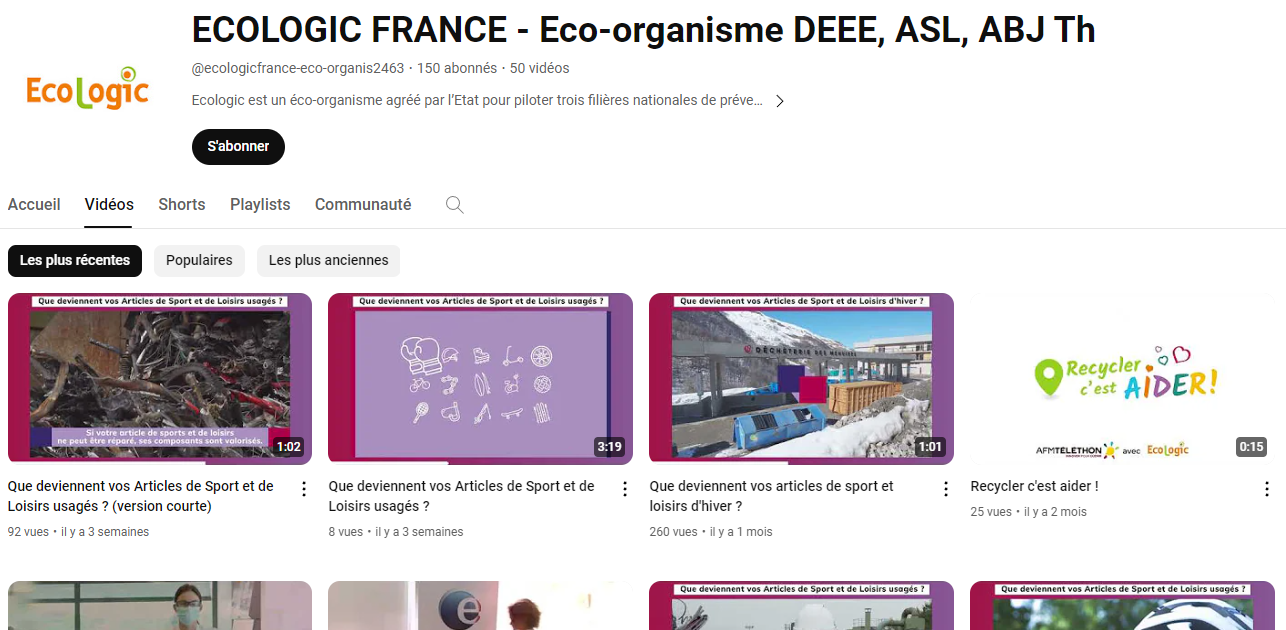Click the Ecologic channel logo
The width and height of the screenshot is (1286, 630).
pos(88,90)
